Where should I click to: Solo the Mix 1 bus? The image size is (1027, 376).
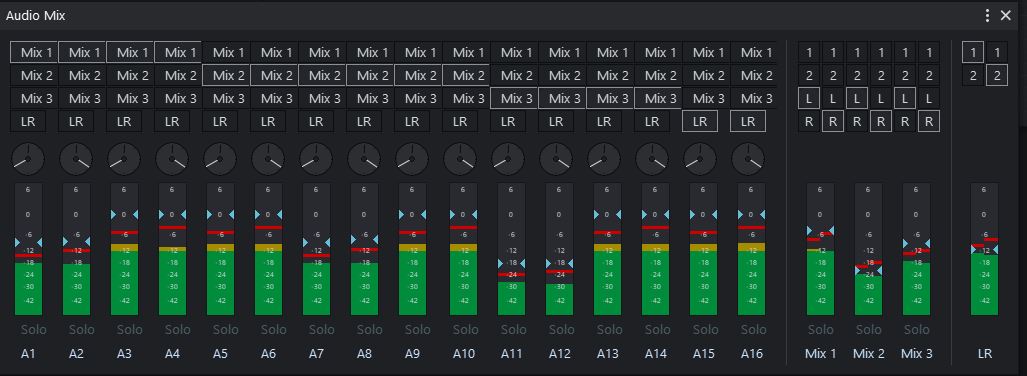[821, 329]
